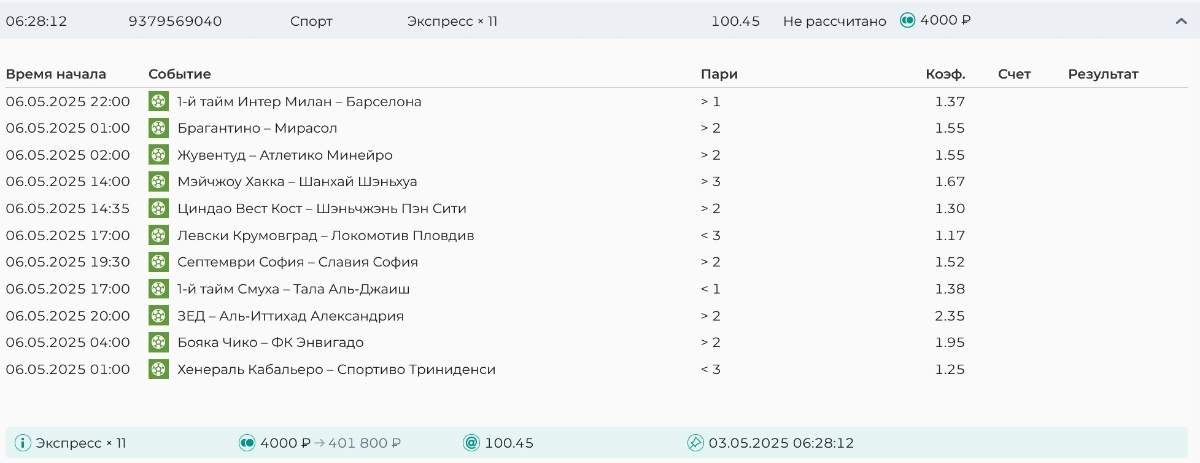The image size is (1200, 463).
Task: Click the coin icon beside 4000 ₽ header
Action: 908,20
